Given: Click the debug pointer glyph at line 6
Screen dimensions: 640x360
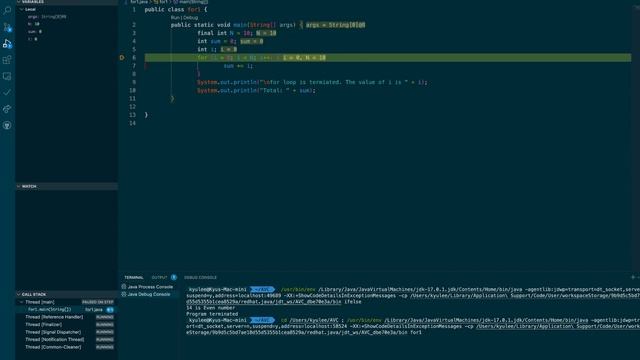Looking at the screenshot, I should 122,58.
